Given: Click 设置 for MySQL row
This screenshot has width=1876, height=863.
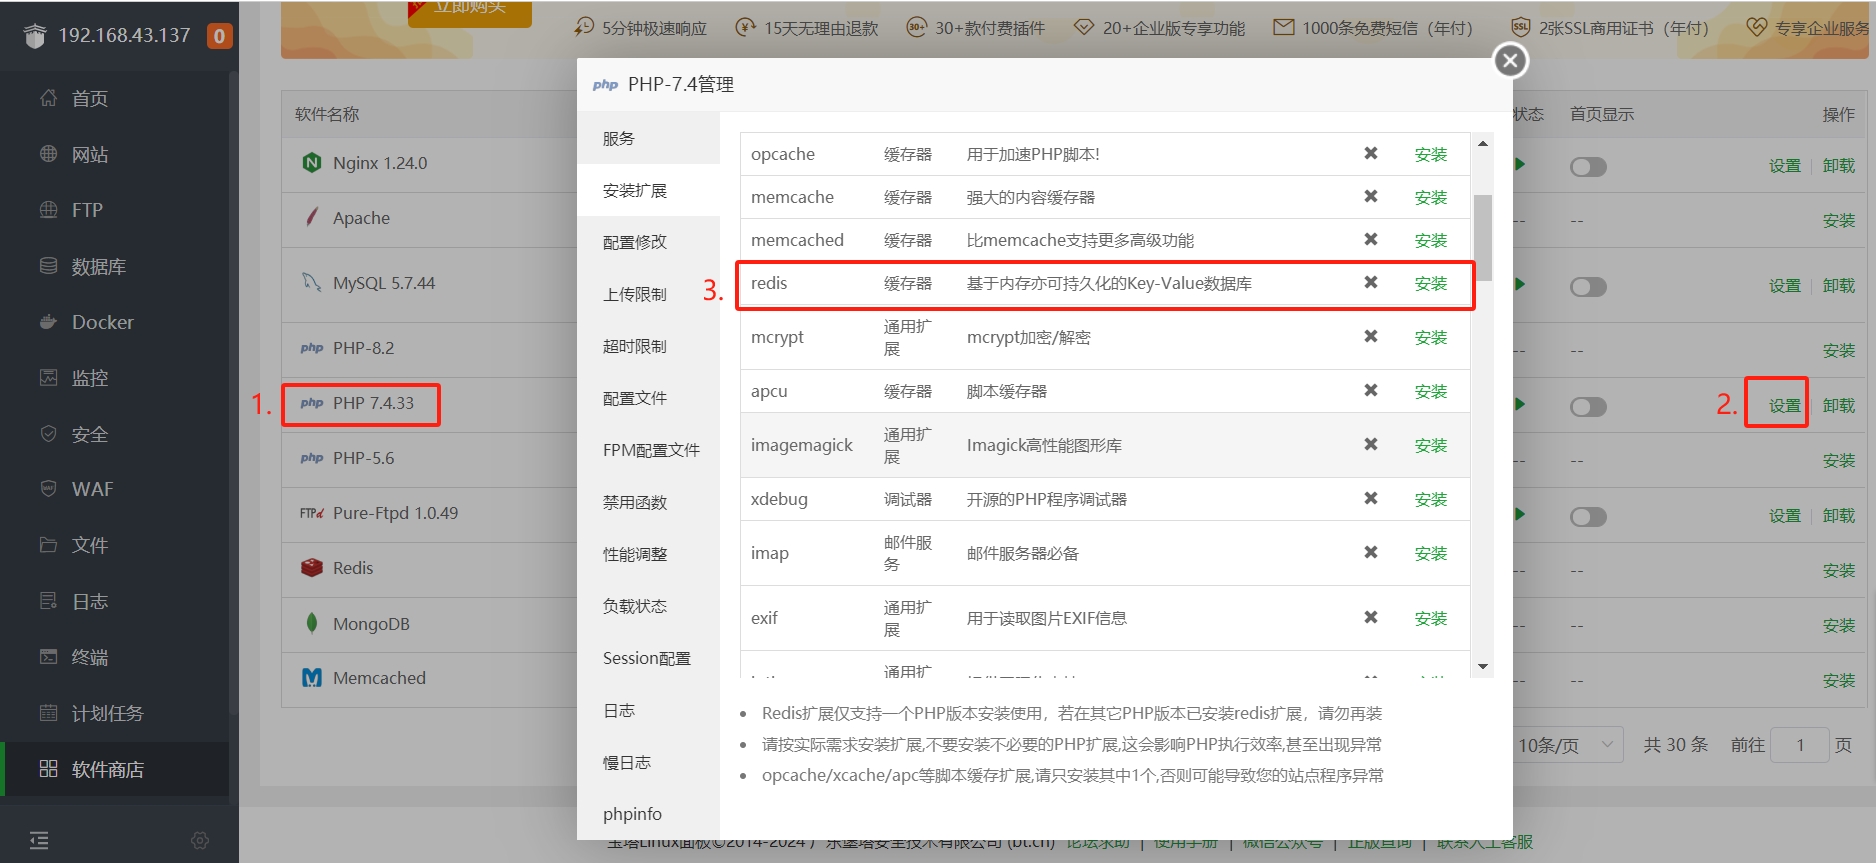Looking at the screenshot, I should (1785, 286).
